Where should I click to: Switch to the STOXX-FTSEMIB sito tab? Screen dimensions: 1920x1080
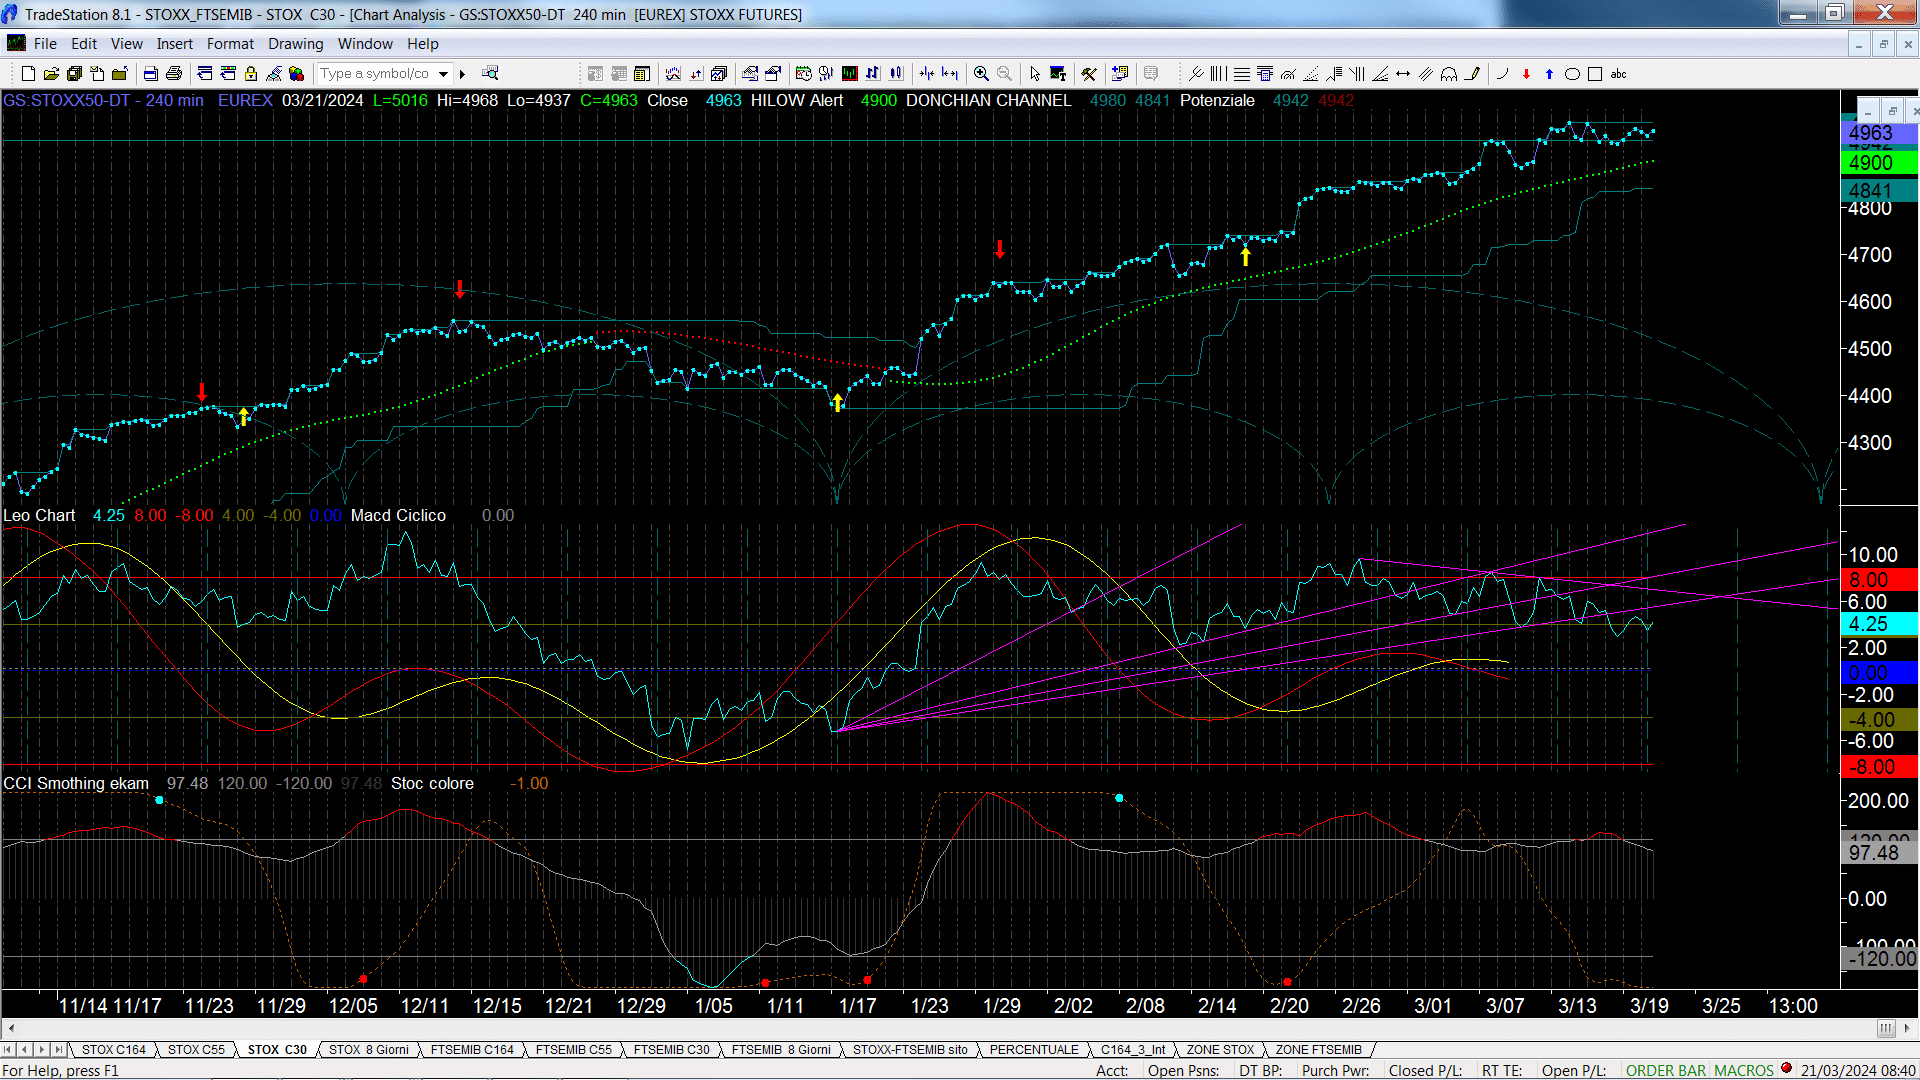pos(910,1050)
